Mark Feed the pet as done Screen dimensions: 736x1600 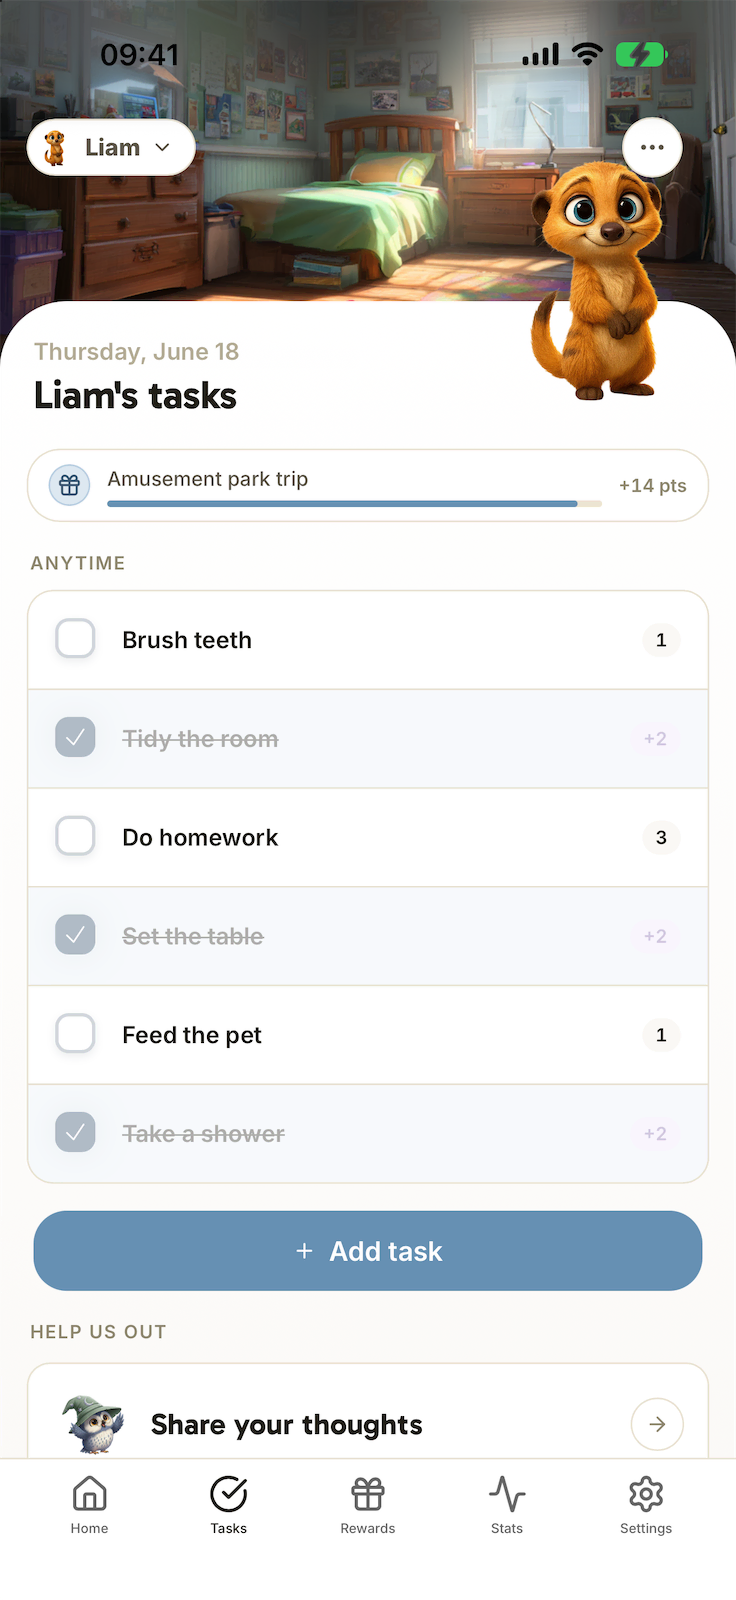[75, 1033]
